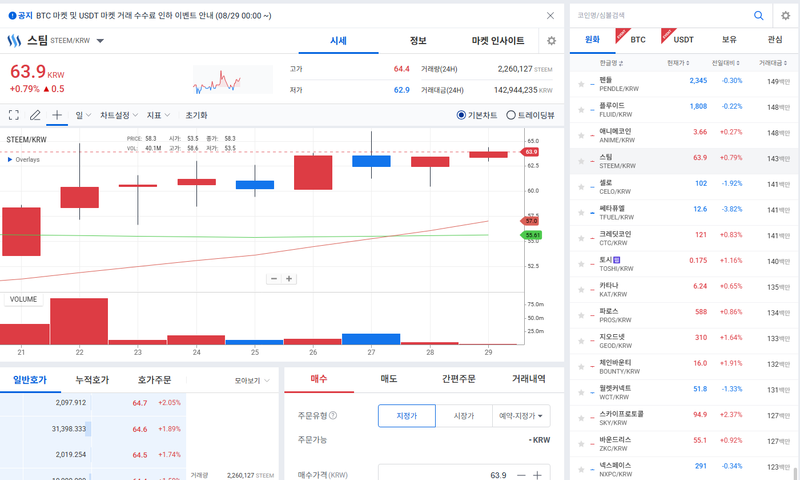This screenshot has height=480, width=800.
Task: Click the mini price sparkline thumbnail
Action: (233, 80)
